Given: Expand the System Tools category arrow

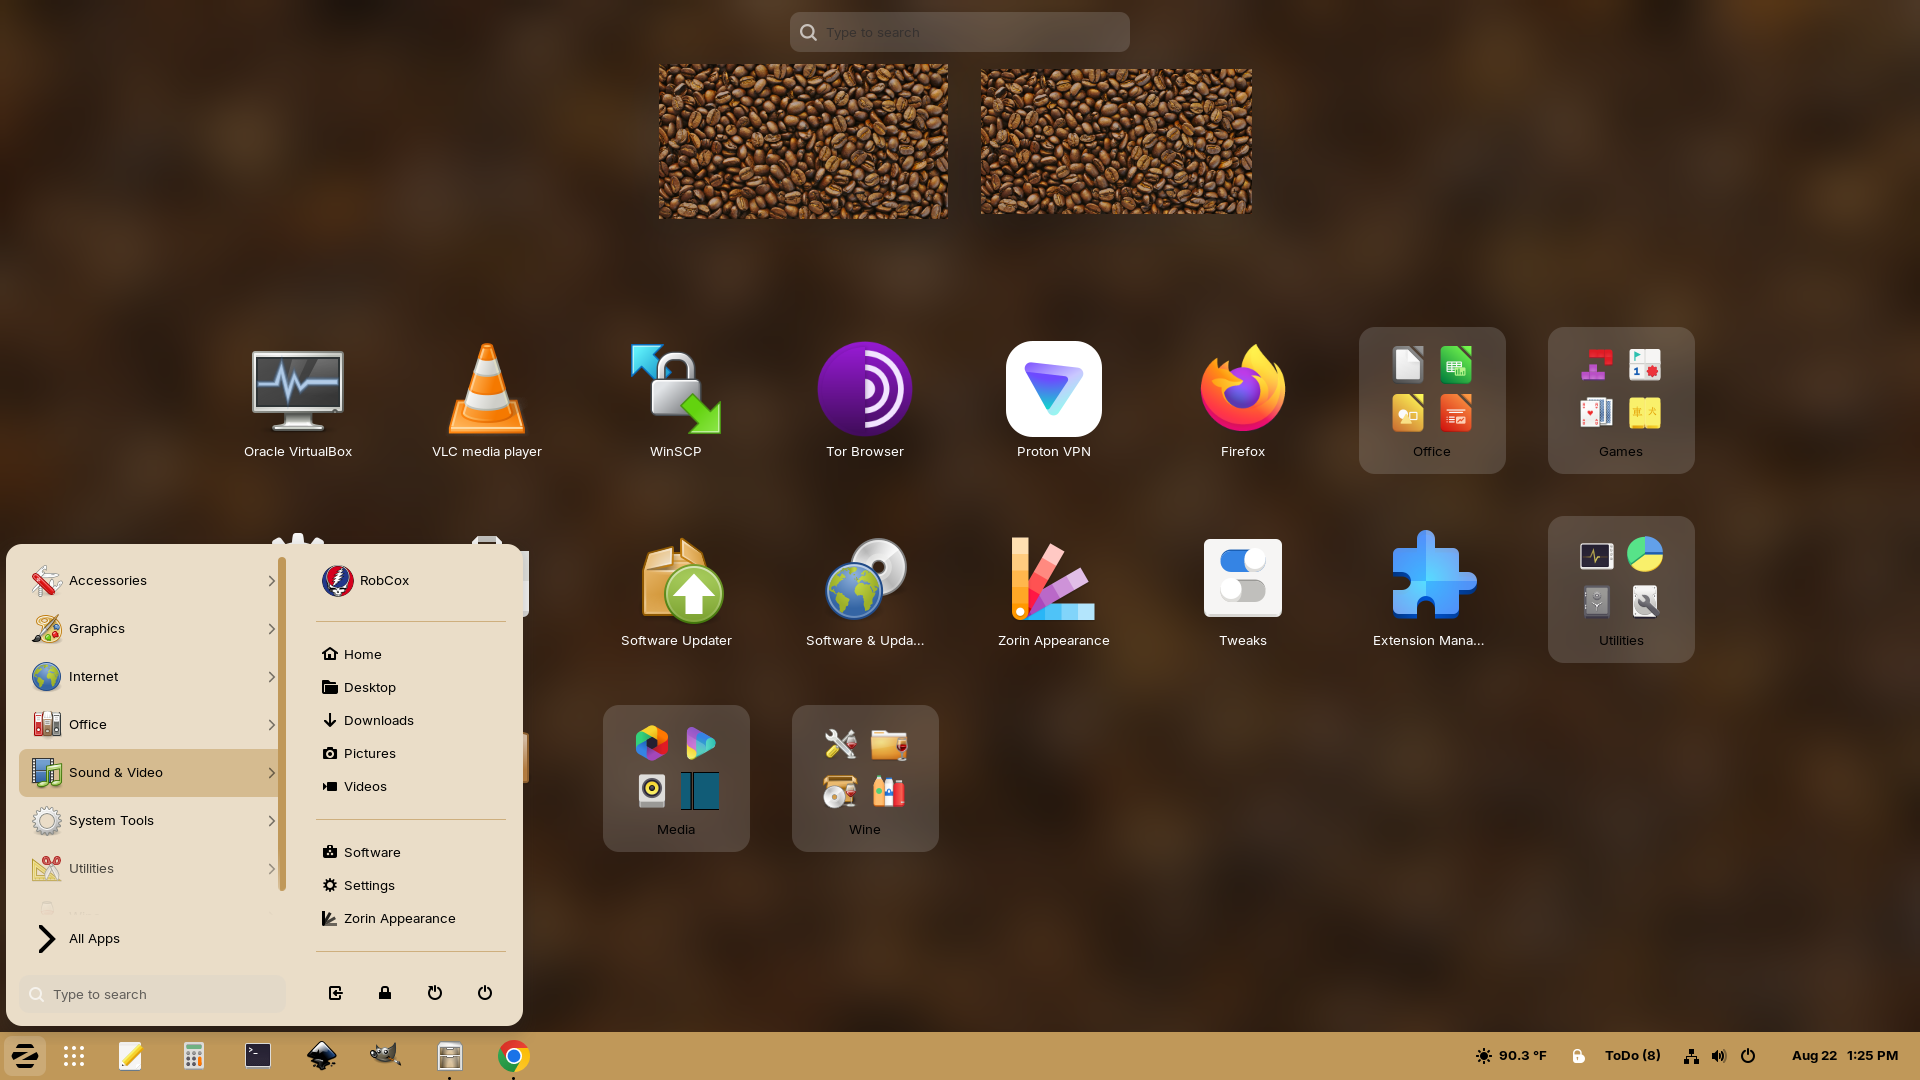Looking at the screenshot, I should coord(271,821).
